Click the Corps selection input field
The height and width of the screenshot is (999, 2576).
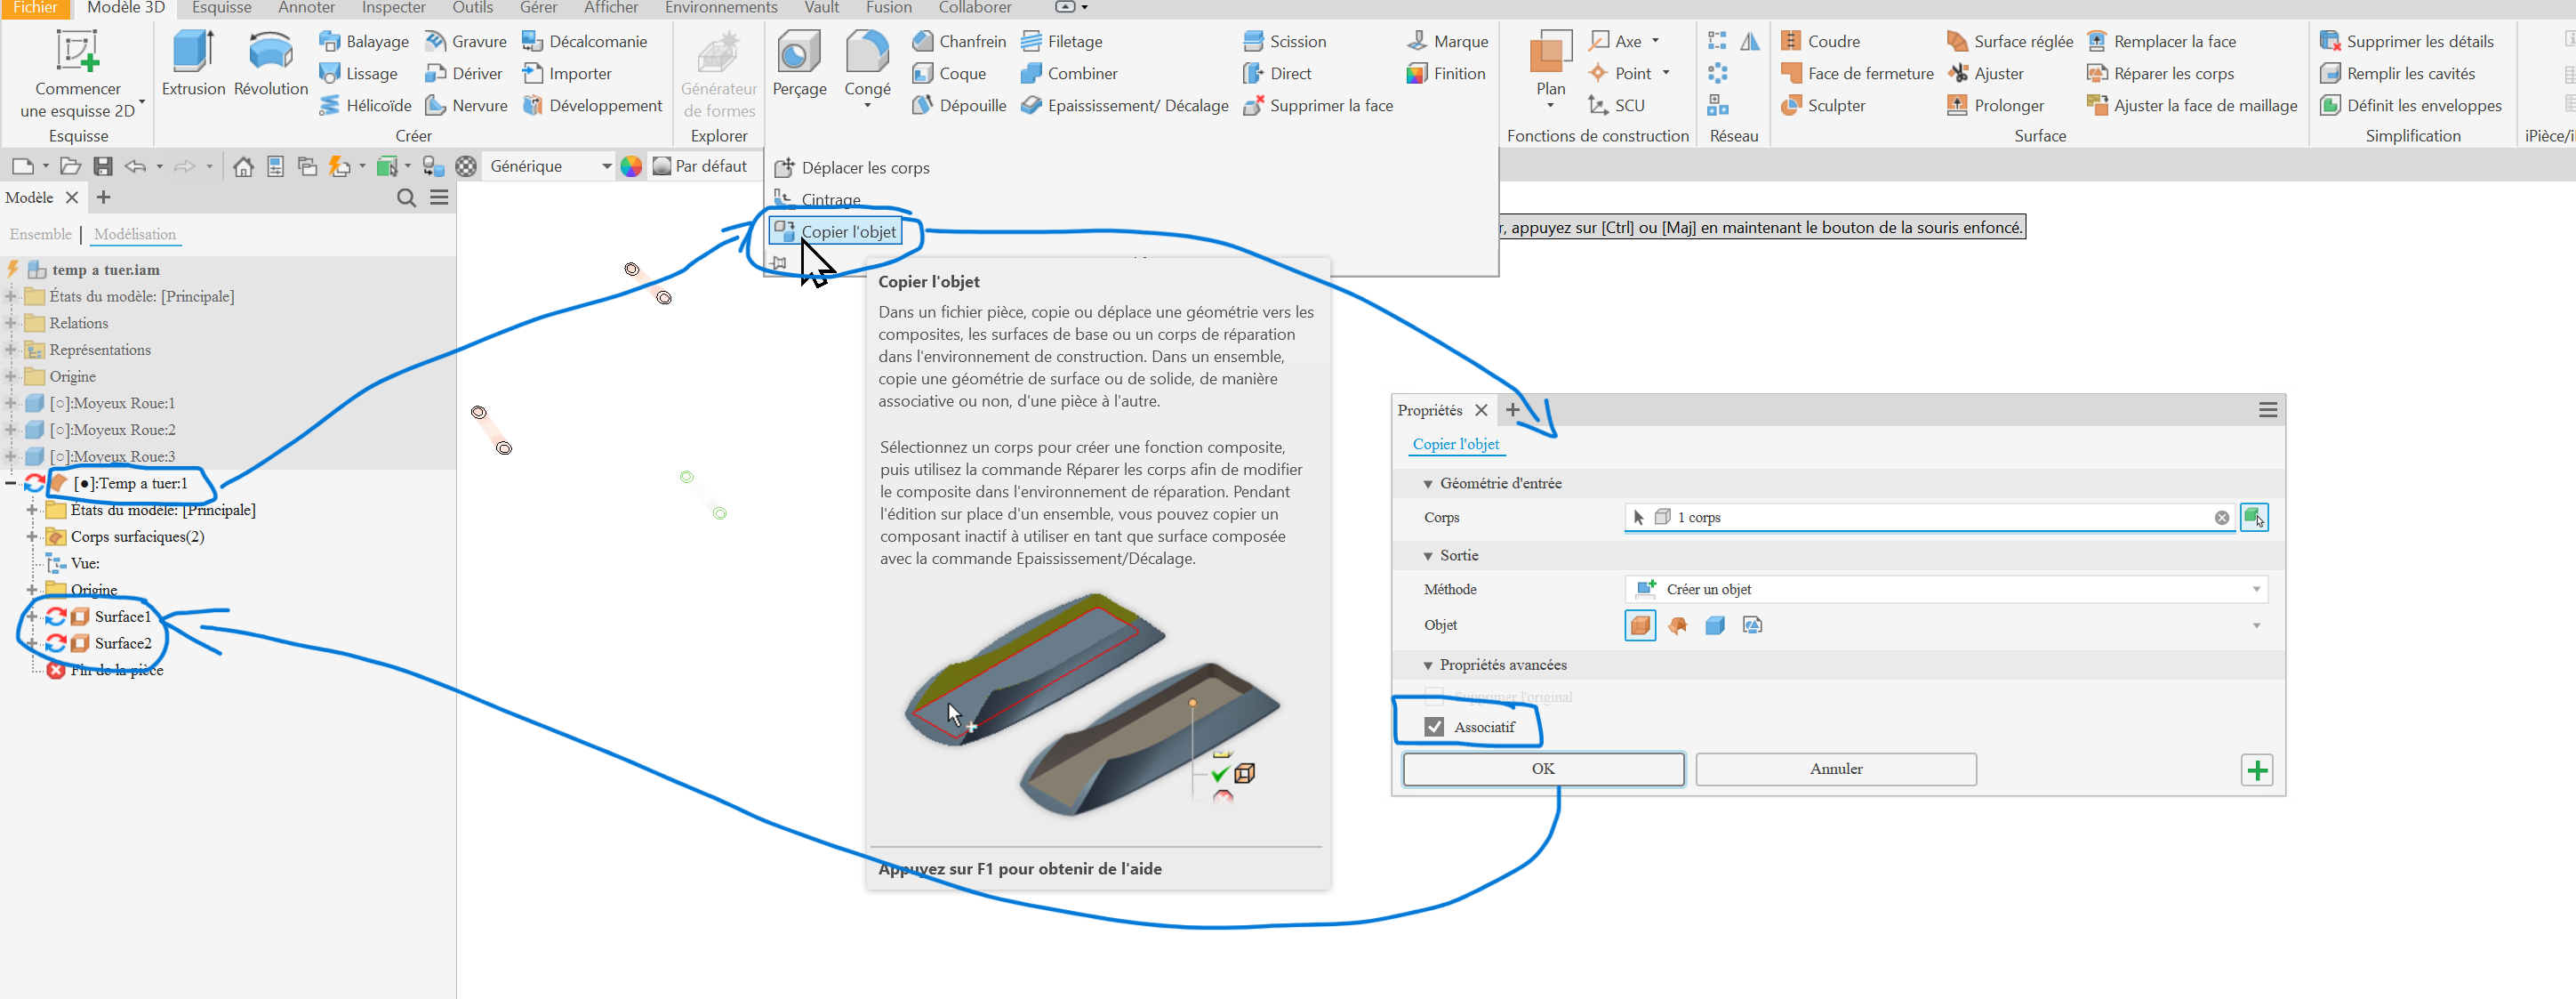[x=1929, y=517]
